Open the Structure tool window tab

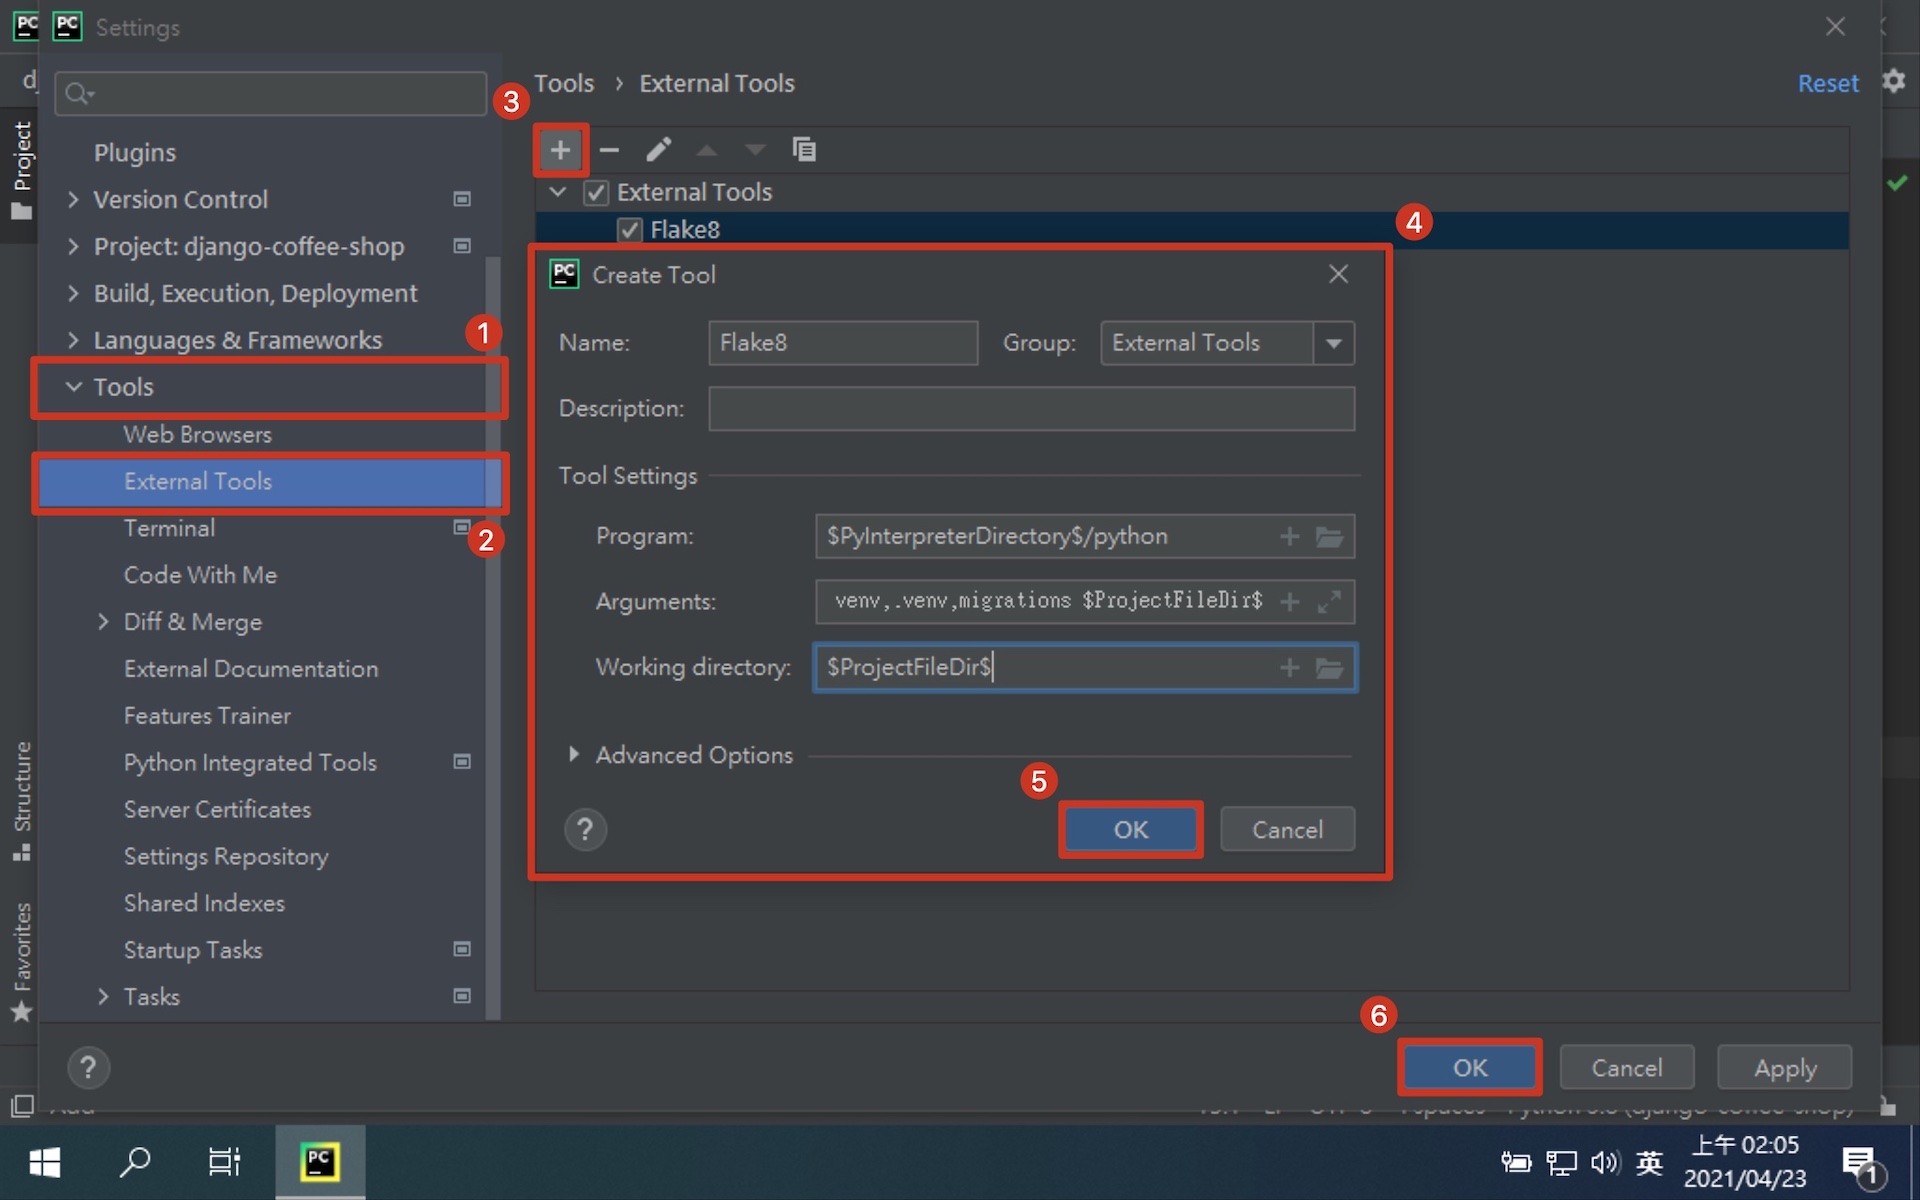[21, 800]
